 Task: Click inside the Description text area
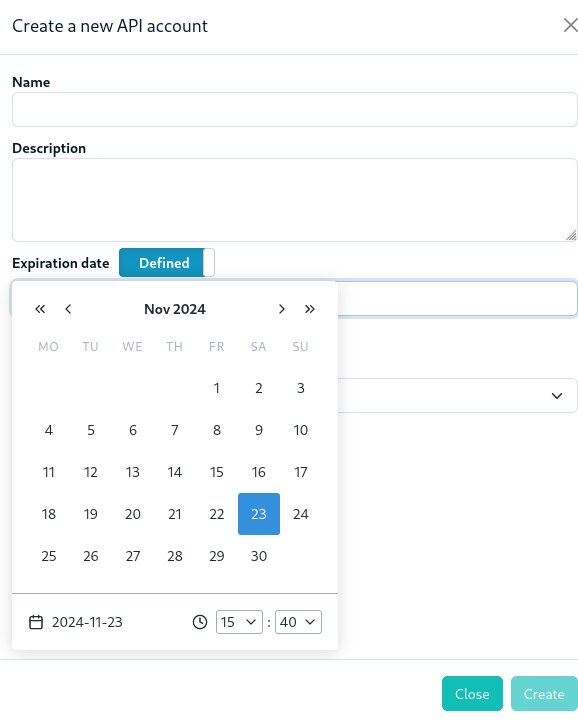point(295,200)
